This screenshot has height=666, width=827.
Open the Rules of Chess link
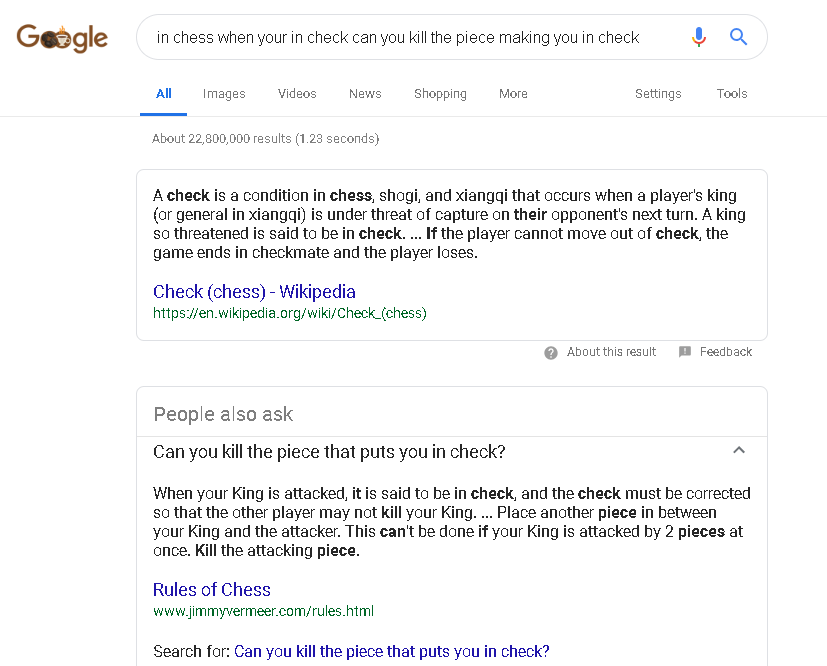pos(212,590)
